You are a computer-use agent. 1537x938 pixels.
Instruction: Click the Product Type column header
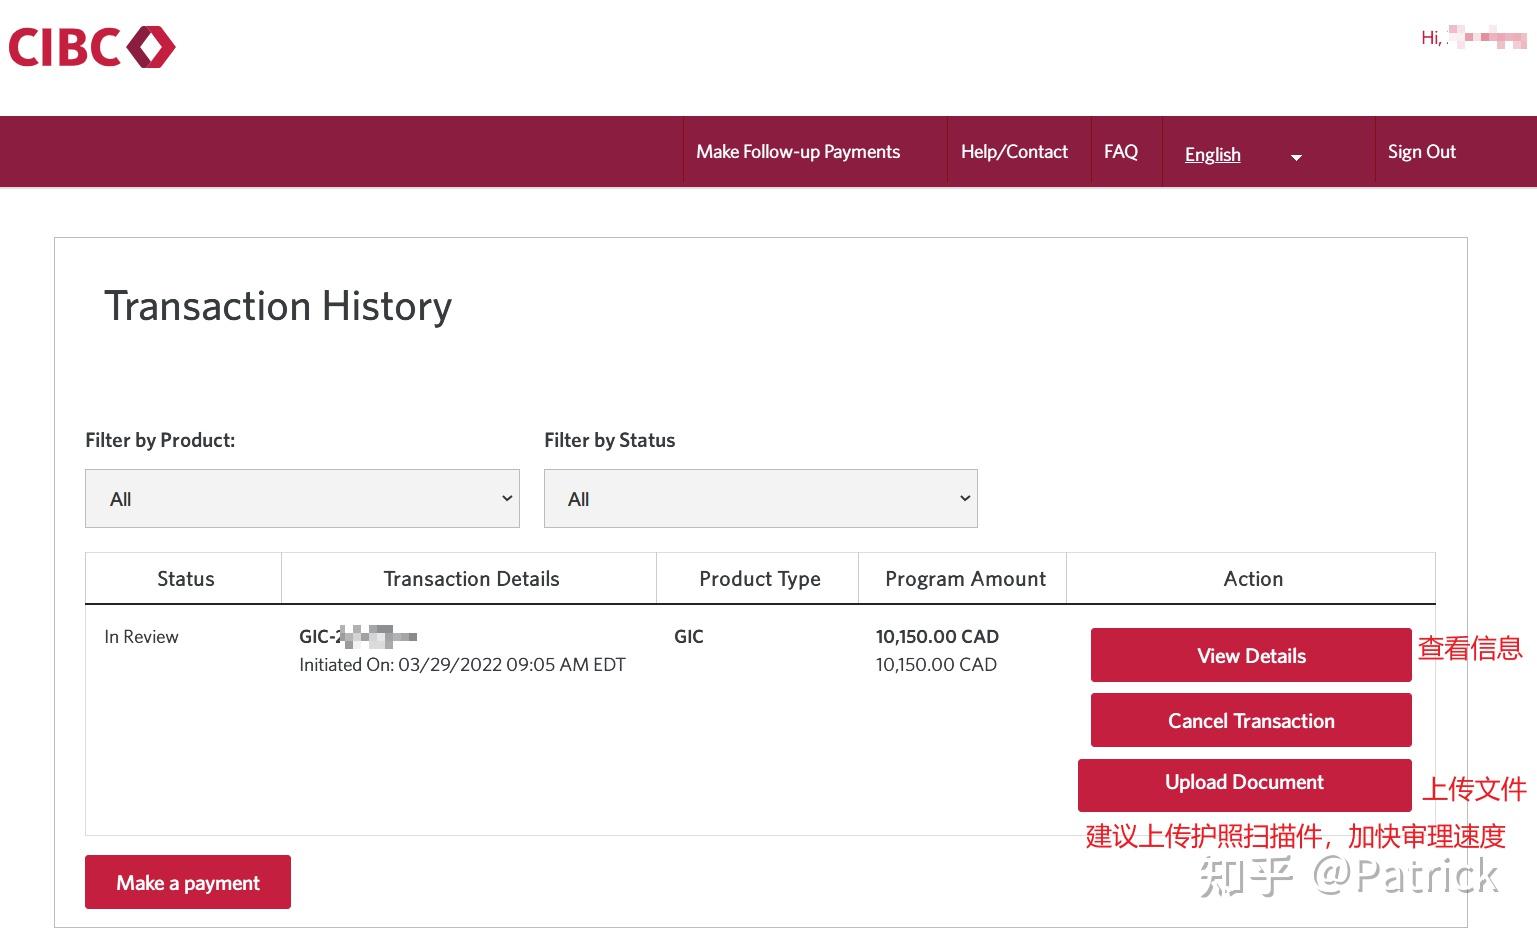pos(759,579)
